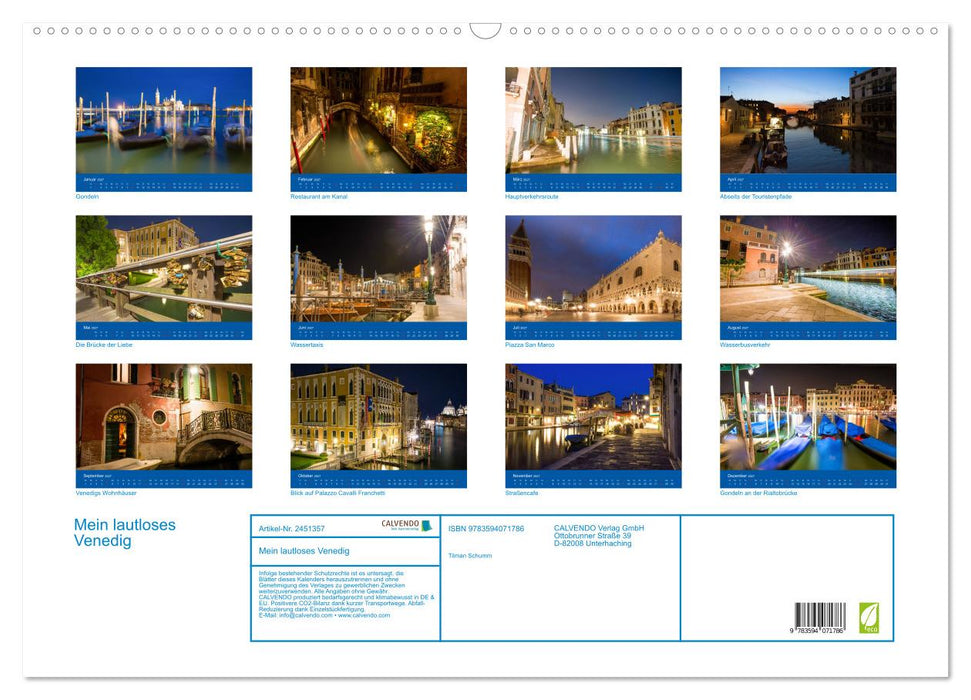Click 'Mein lautloses Venedig' inside info box
Screen dimensions: 971x700
point(304,551)
